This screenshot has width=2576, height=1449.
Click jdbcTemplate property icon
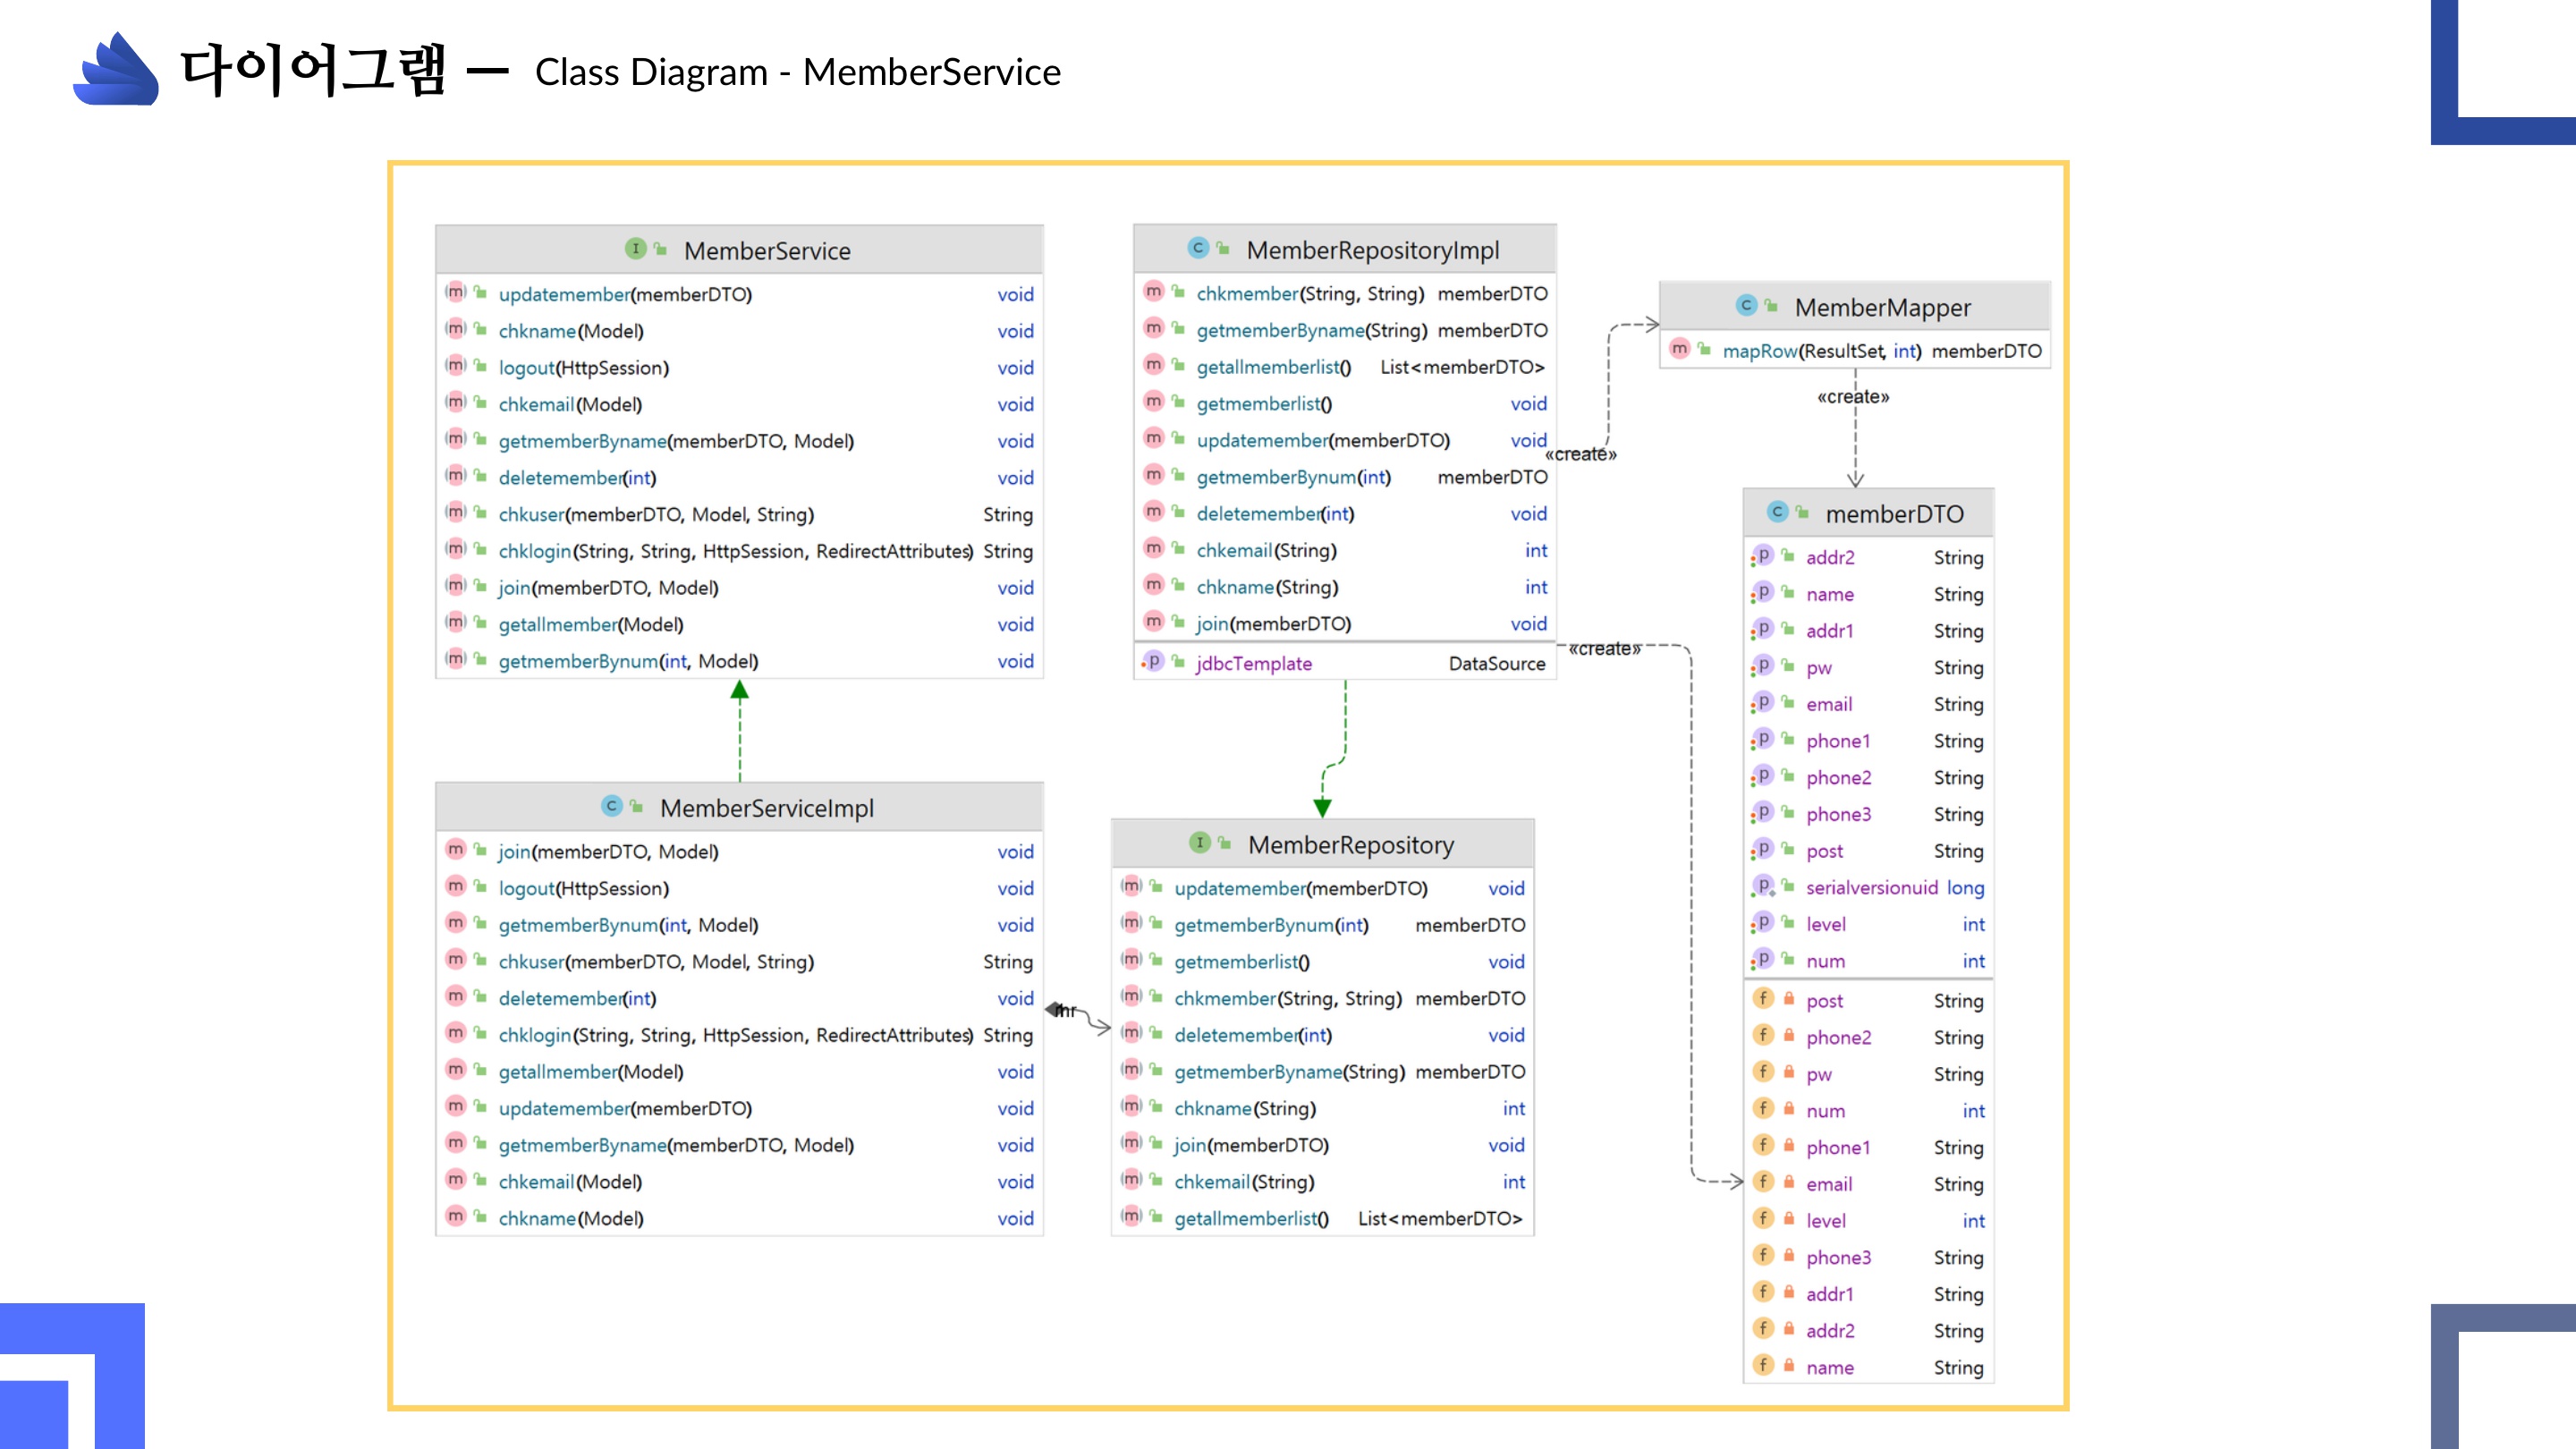1153,662
